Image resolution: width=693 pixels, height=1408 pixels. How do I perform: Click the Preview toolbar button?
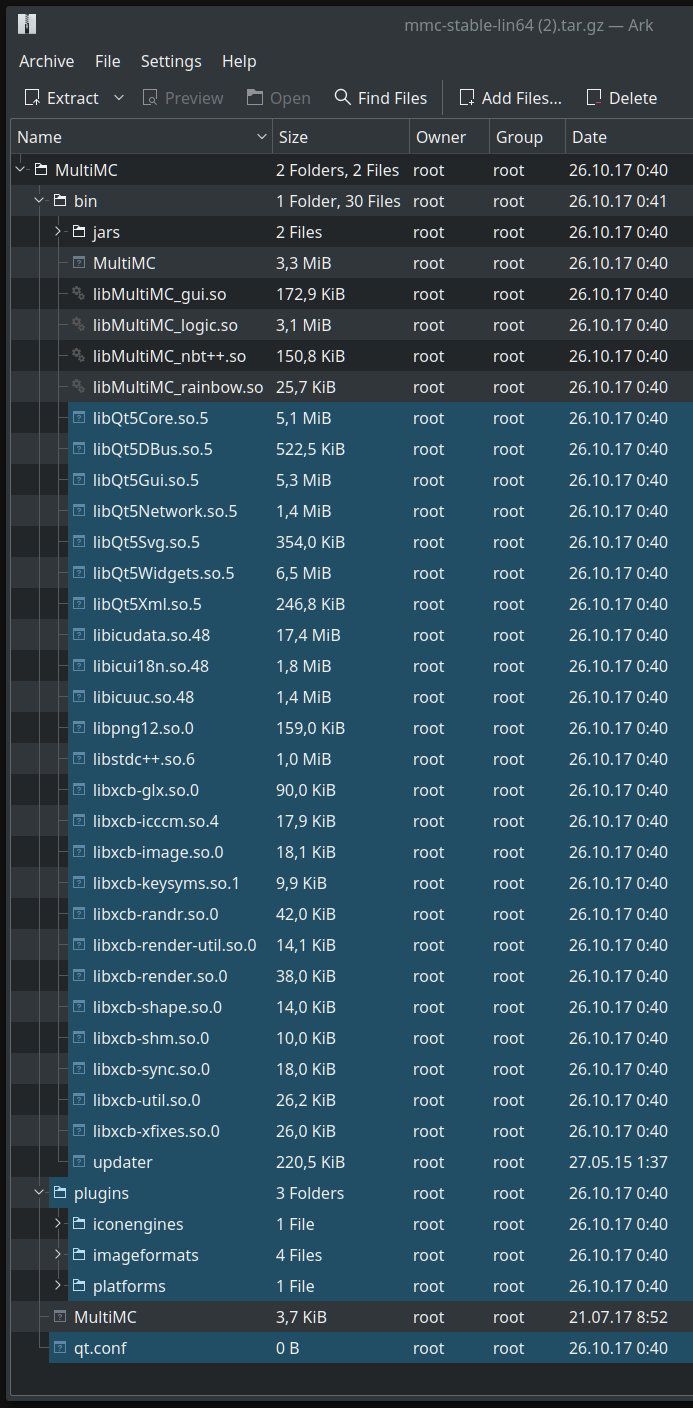click(183, 98)
